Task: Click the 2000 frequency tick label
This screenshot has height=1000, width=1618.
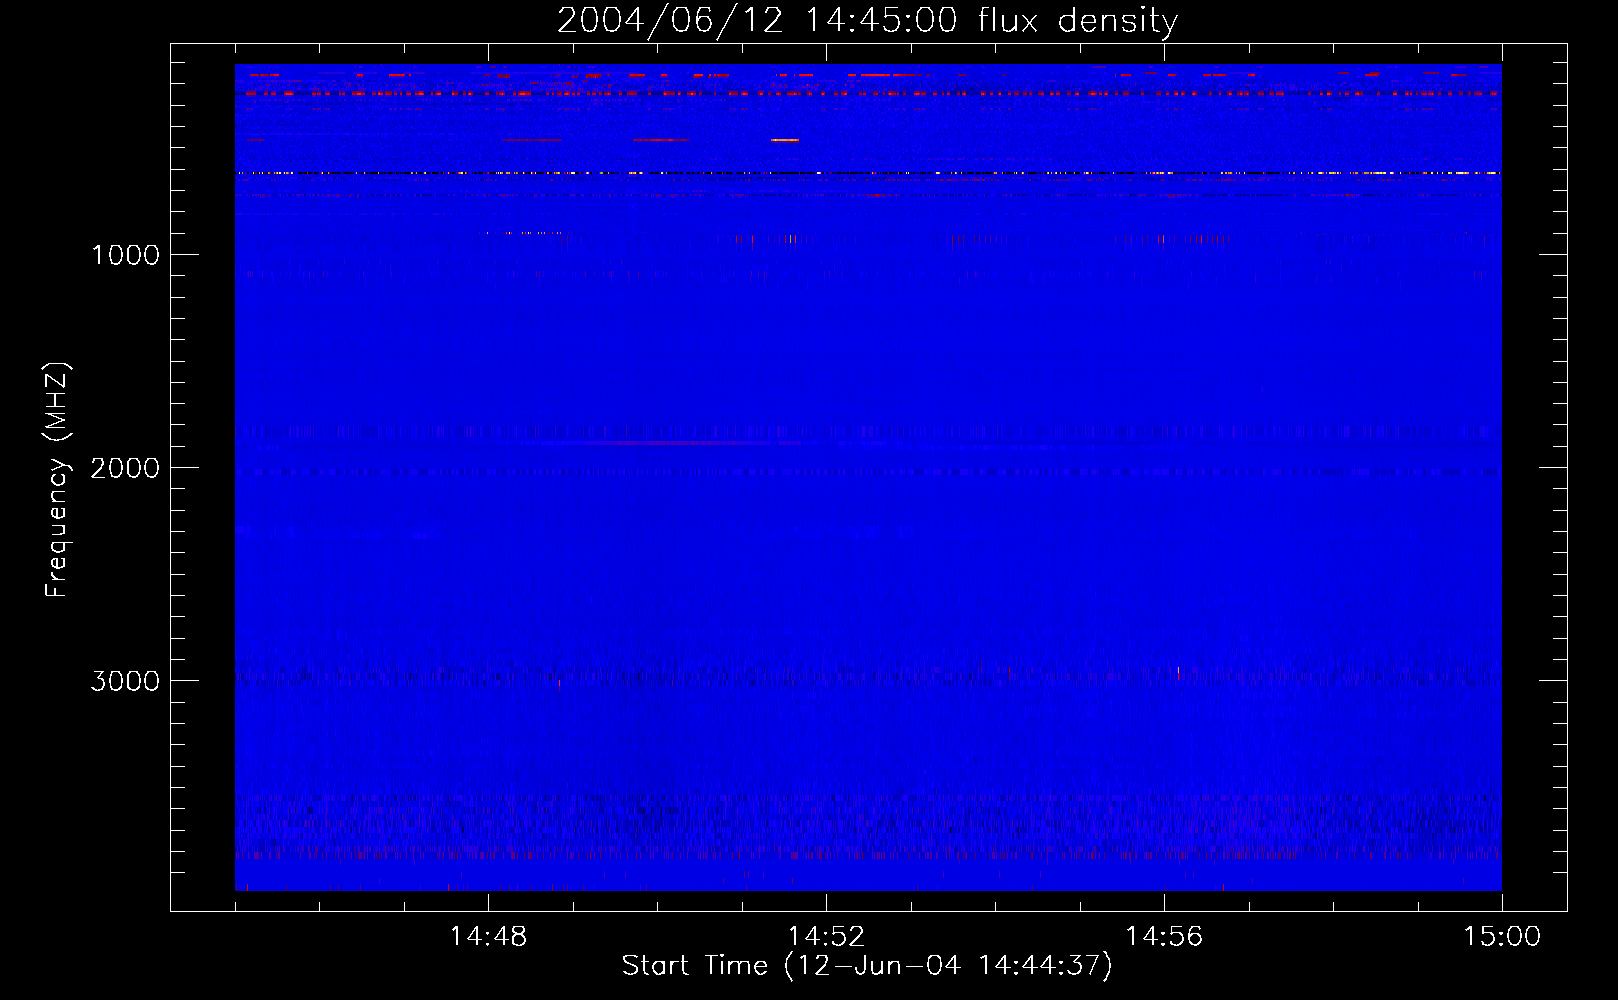Action: click(x=125, y=468)
